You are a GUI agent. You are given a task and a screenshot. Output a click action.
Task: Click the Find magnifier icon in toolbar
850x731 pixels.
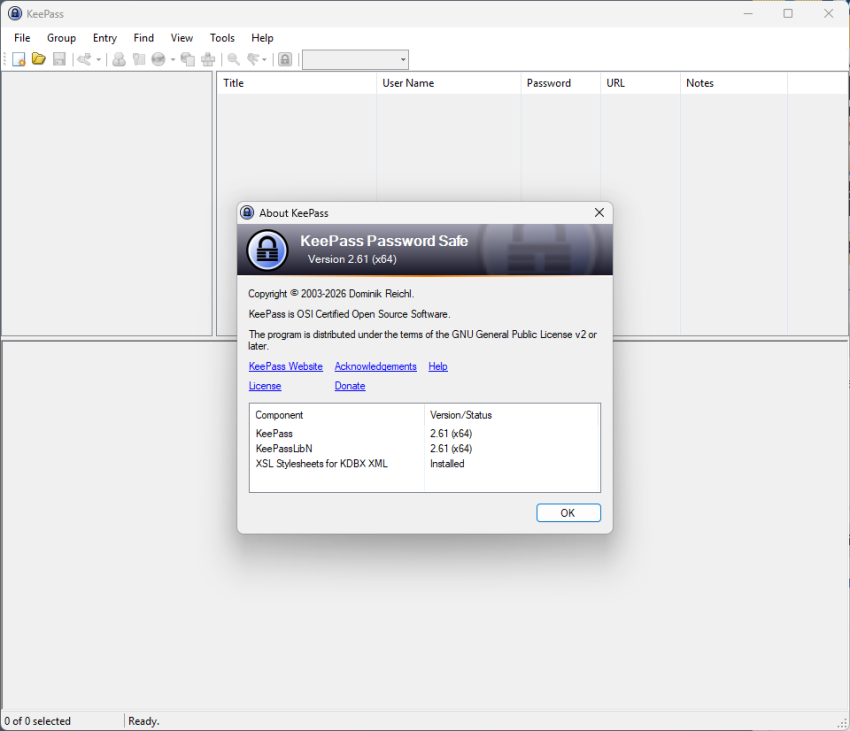233,60
